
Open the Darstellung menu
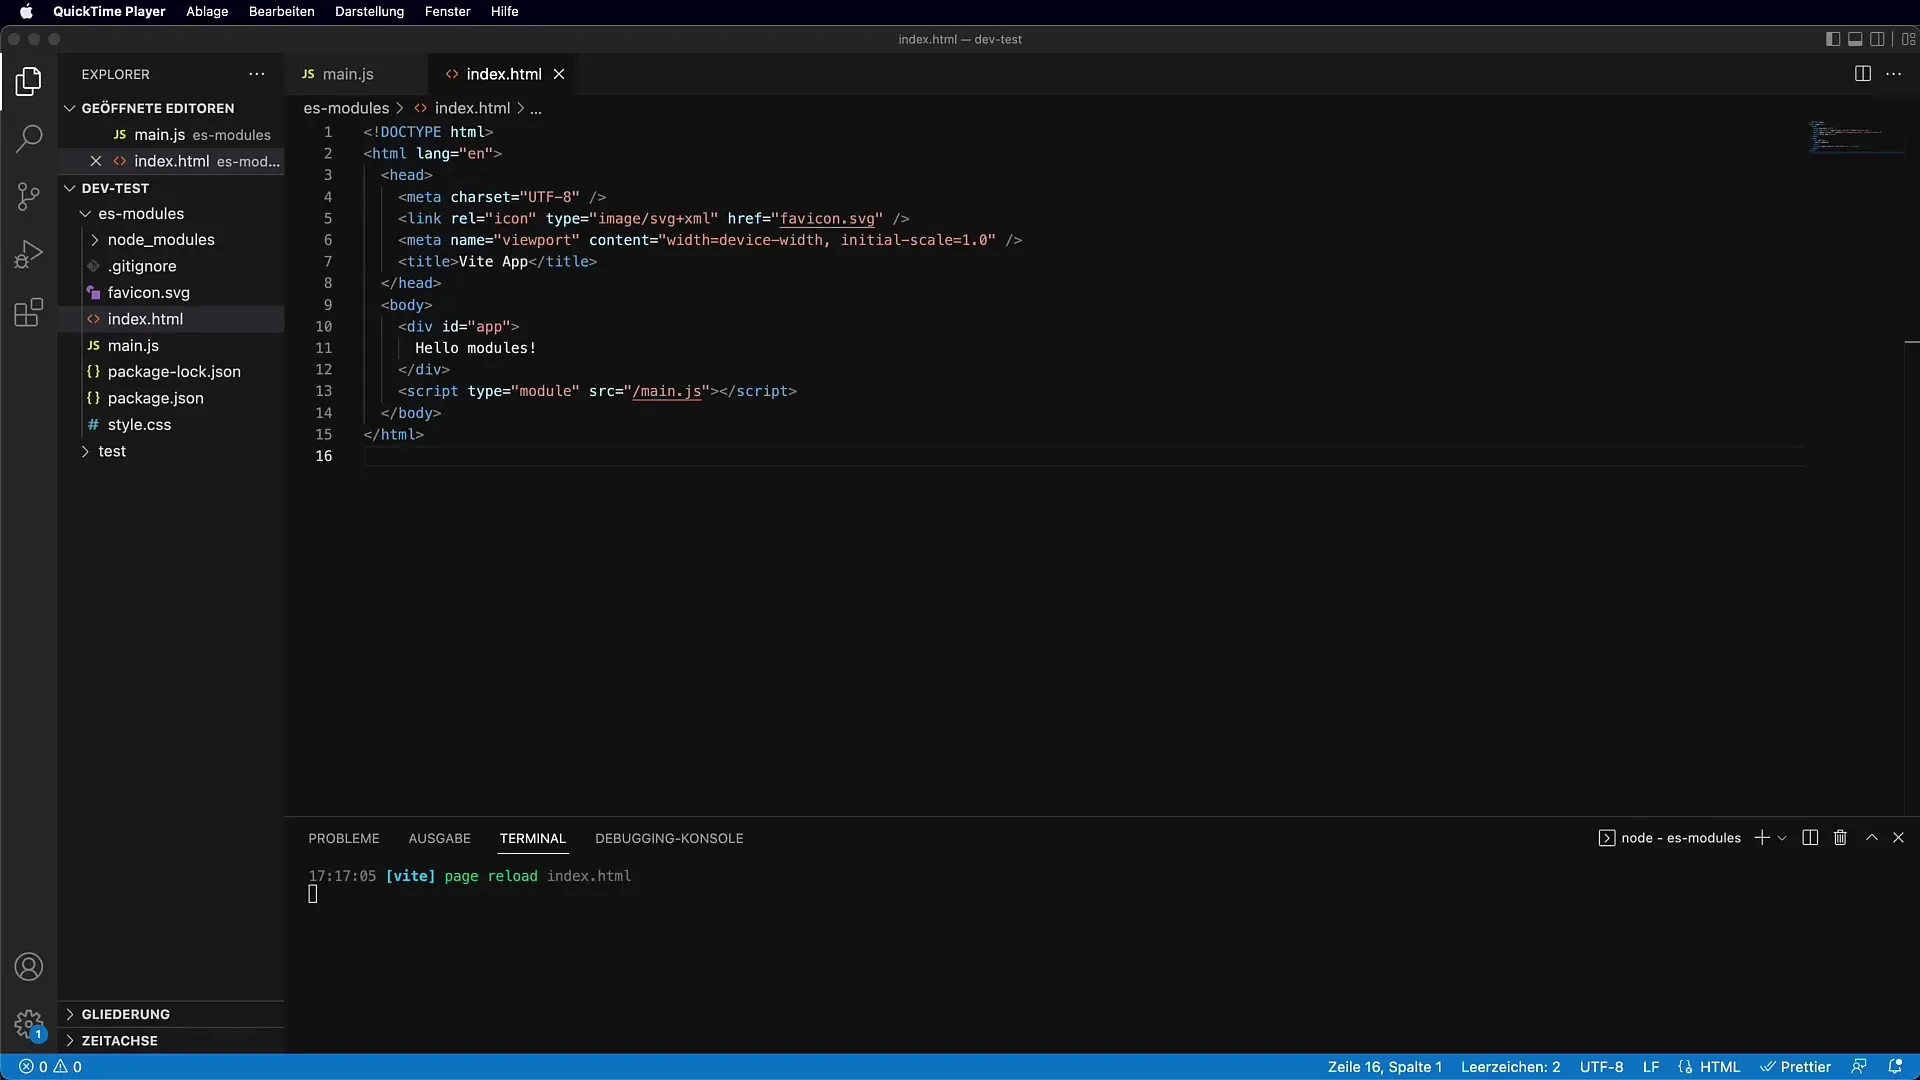369,11
